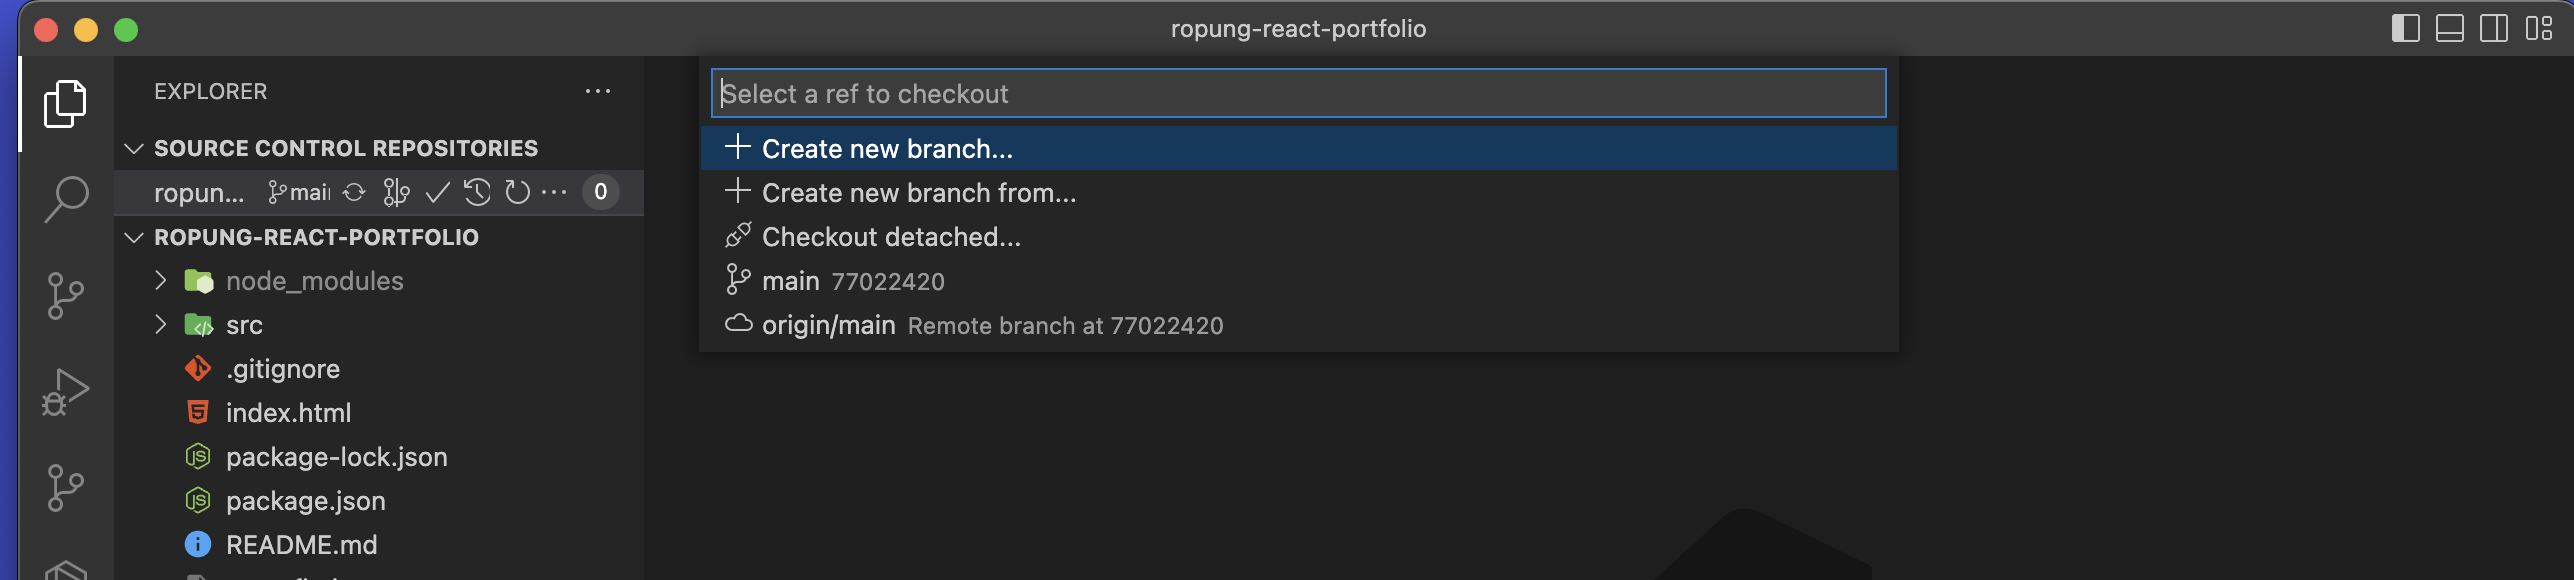The image size is (2574, 580).
Task: Open the view history clock icon
Action: (477, 192)
